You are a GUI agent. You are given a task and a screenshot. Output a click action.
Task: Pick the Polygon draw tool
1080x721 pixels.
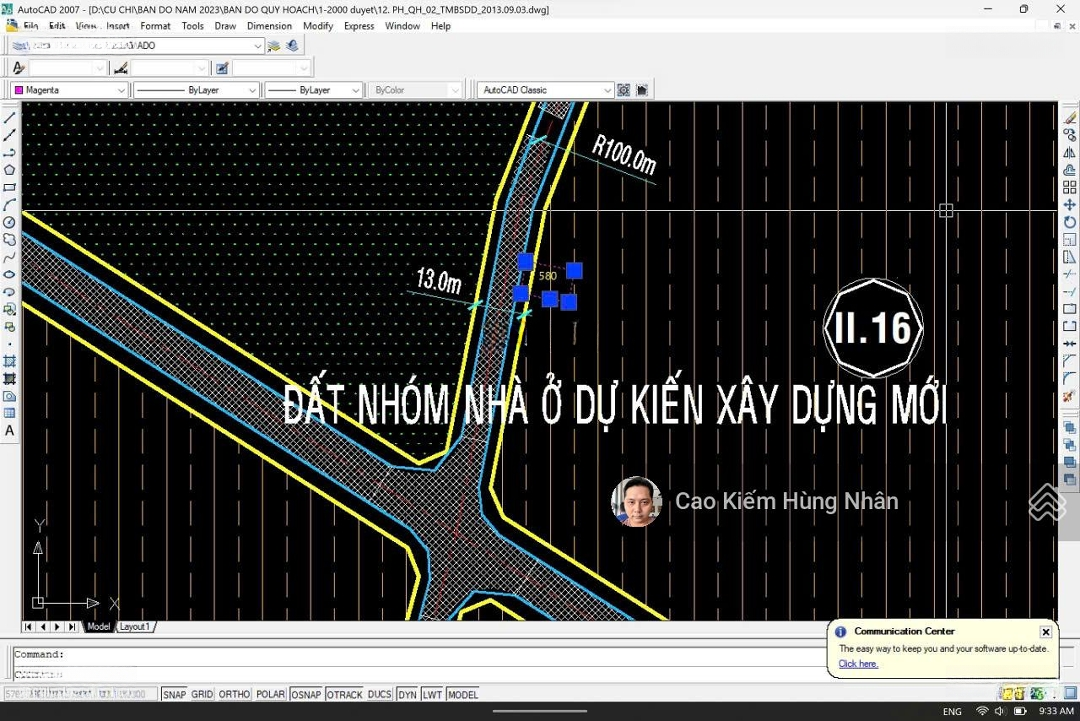pos(10,170)
